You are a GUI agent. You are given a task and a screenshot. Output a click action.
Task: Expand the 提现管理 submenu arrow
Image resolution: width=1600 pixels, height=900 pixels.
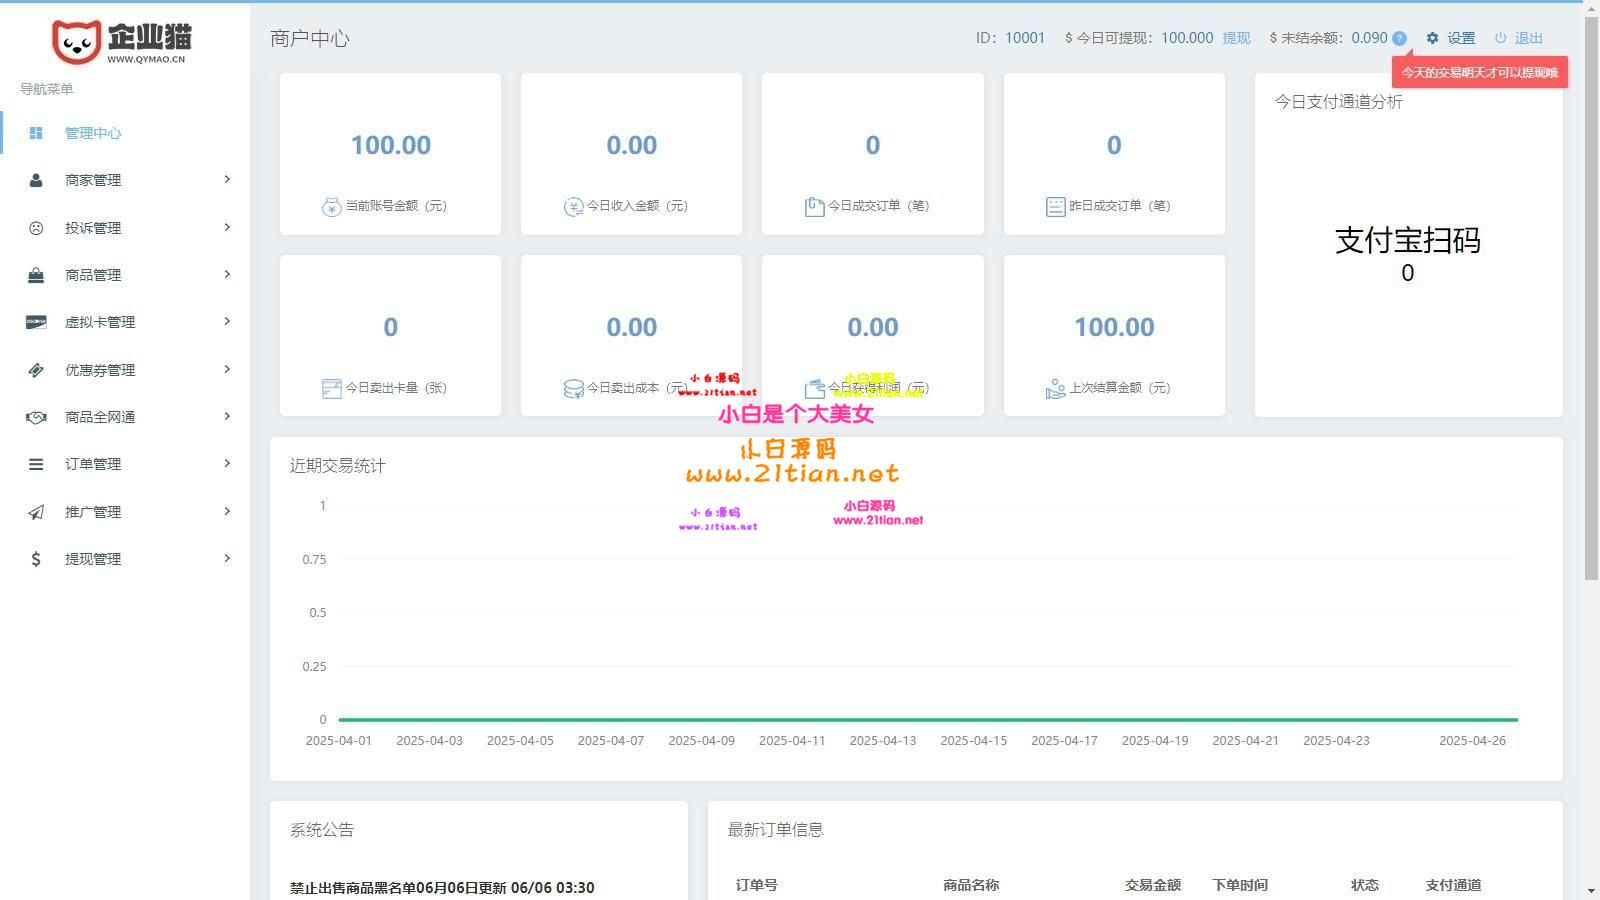point(227,558)
